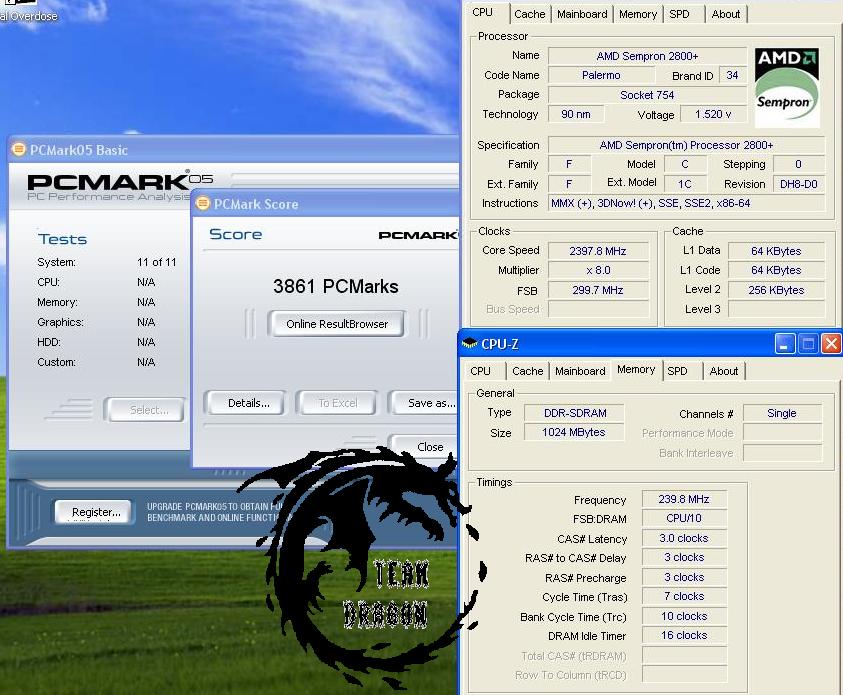Click the FSB:DRAM value CPU/10
Image resolution: width=843 pixels, height=695 pixels.
684,518
